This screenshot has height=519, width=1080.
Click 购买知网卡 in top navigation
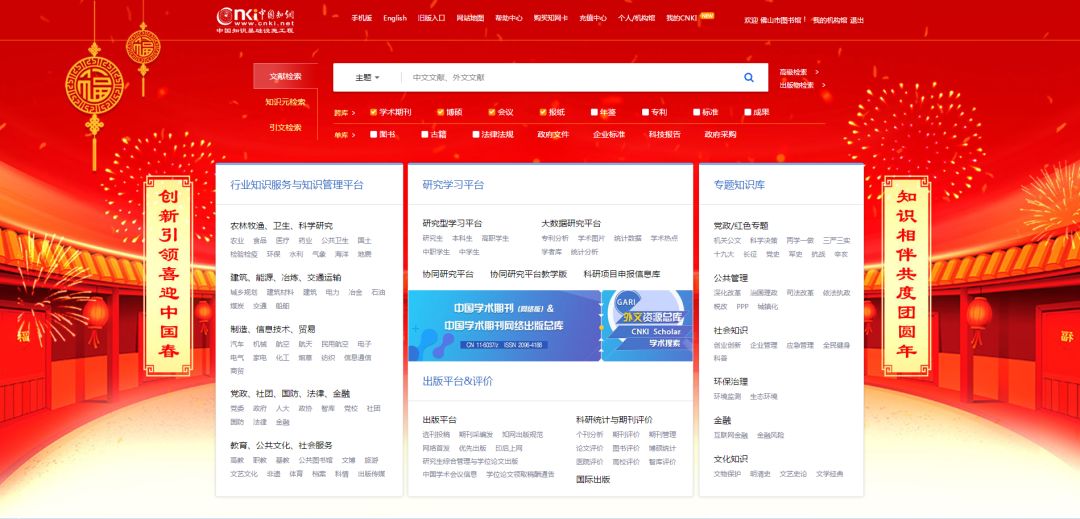coord(550,19)
